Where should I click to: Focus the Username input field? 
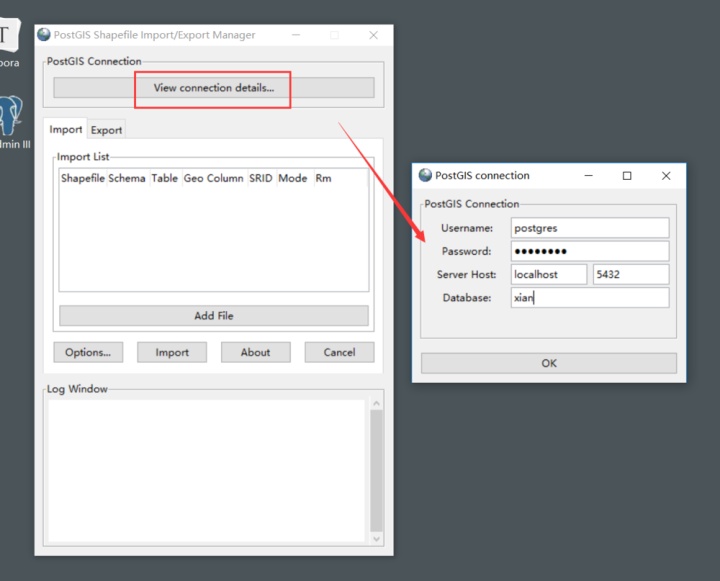(x=590, y=228)
